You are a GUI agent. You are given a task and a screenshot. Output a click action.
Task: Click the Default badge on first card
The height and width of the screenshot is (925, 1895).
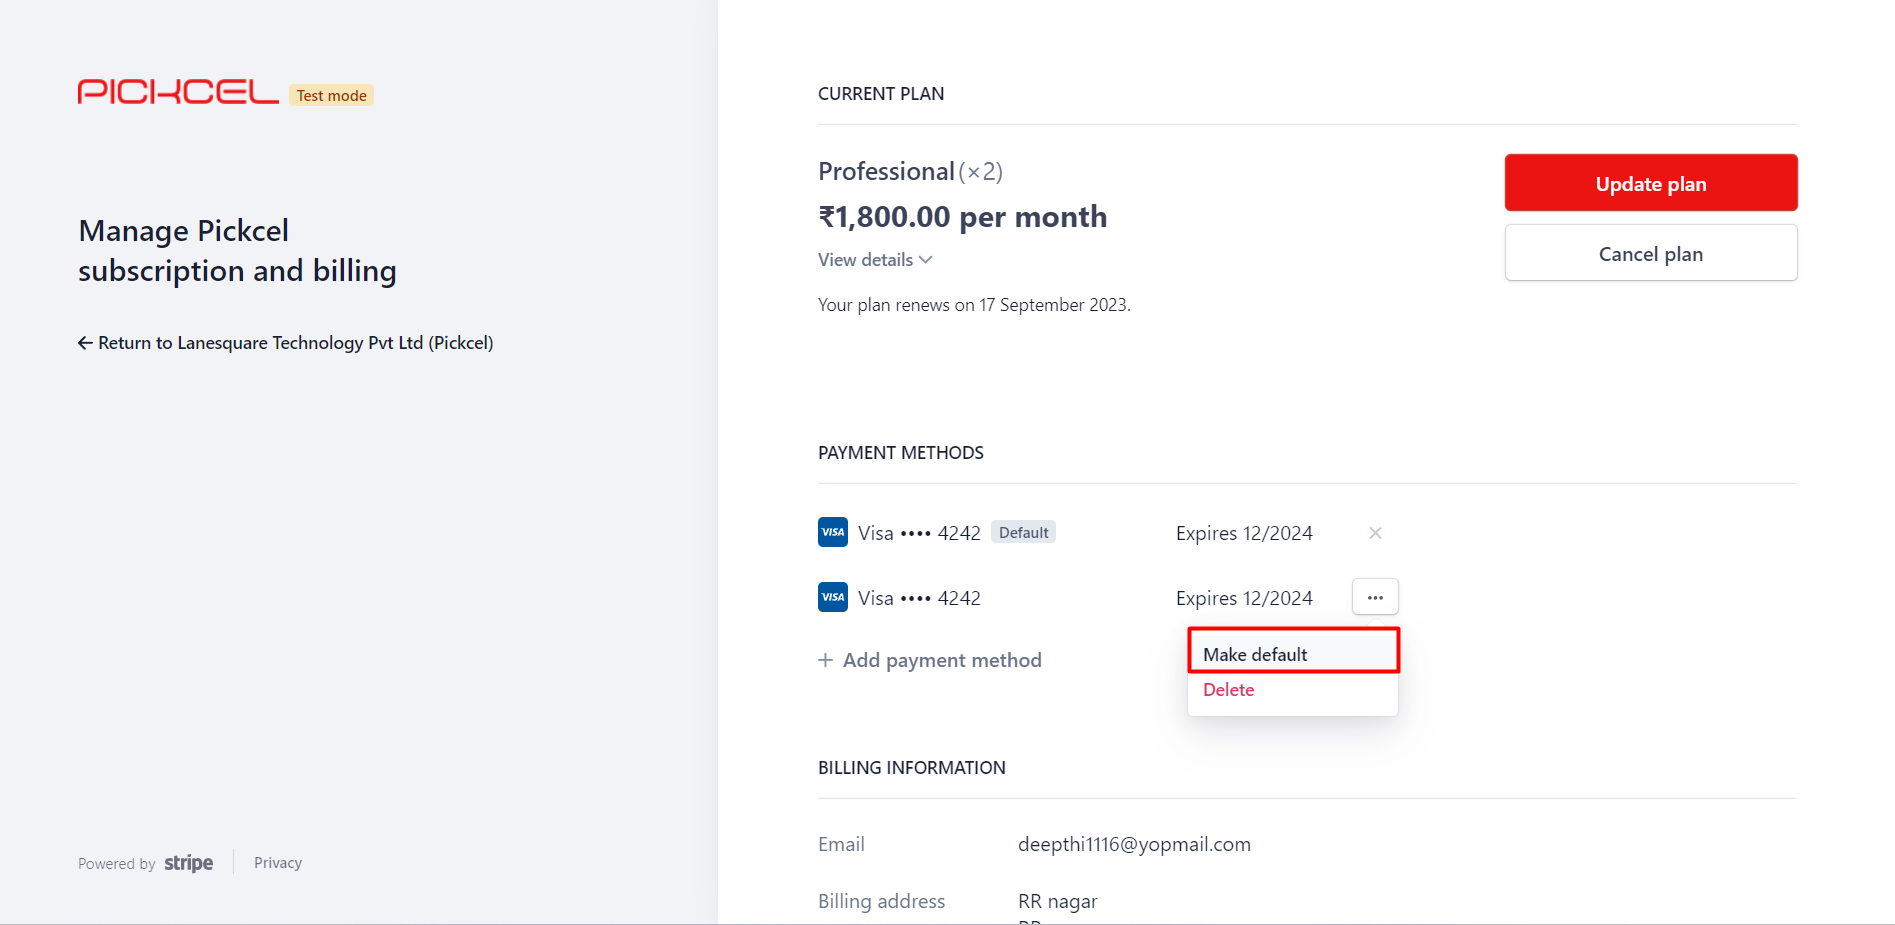(x=1023, y=532)
